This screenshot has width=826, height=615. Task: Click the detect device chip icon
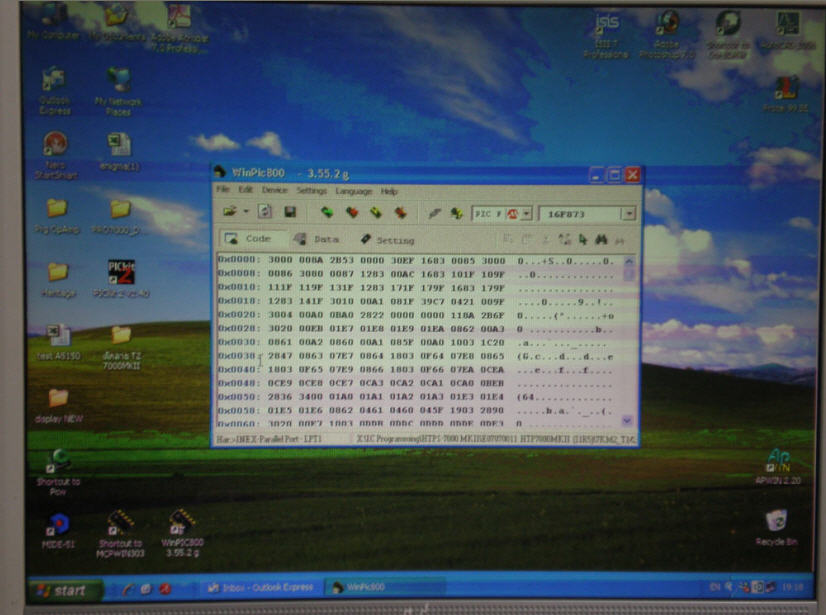[456, 213]
